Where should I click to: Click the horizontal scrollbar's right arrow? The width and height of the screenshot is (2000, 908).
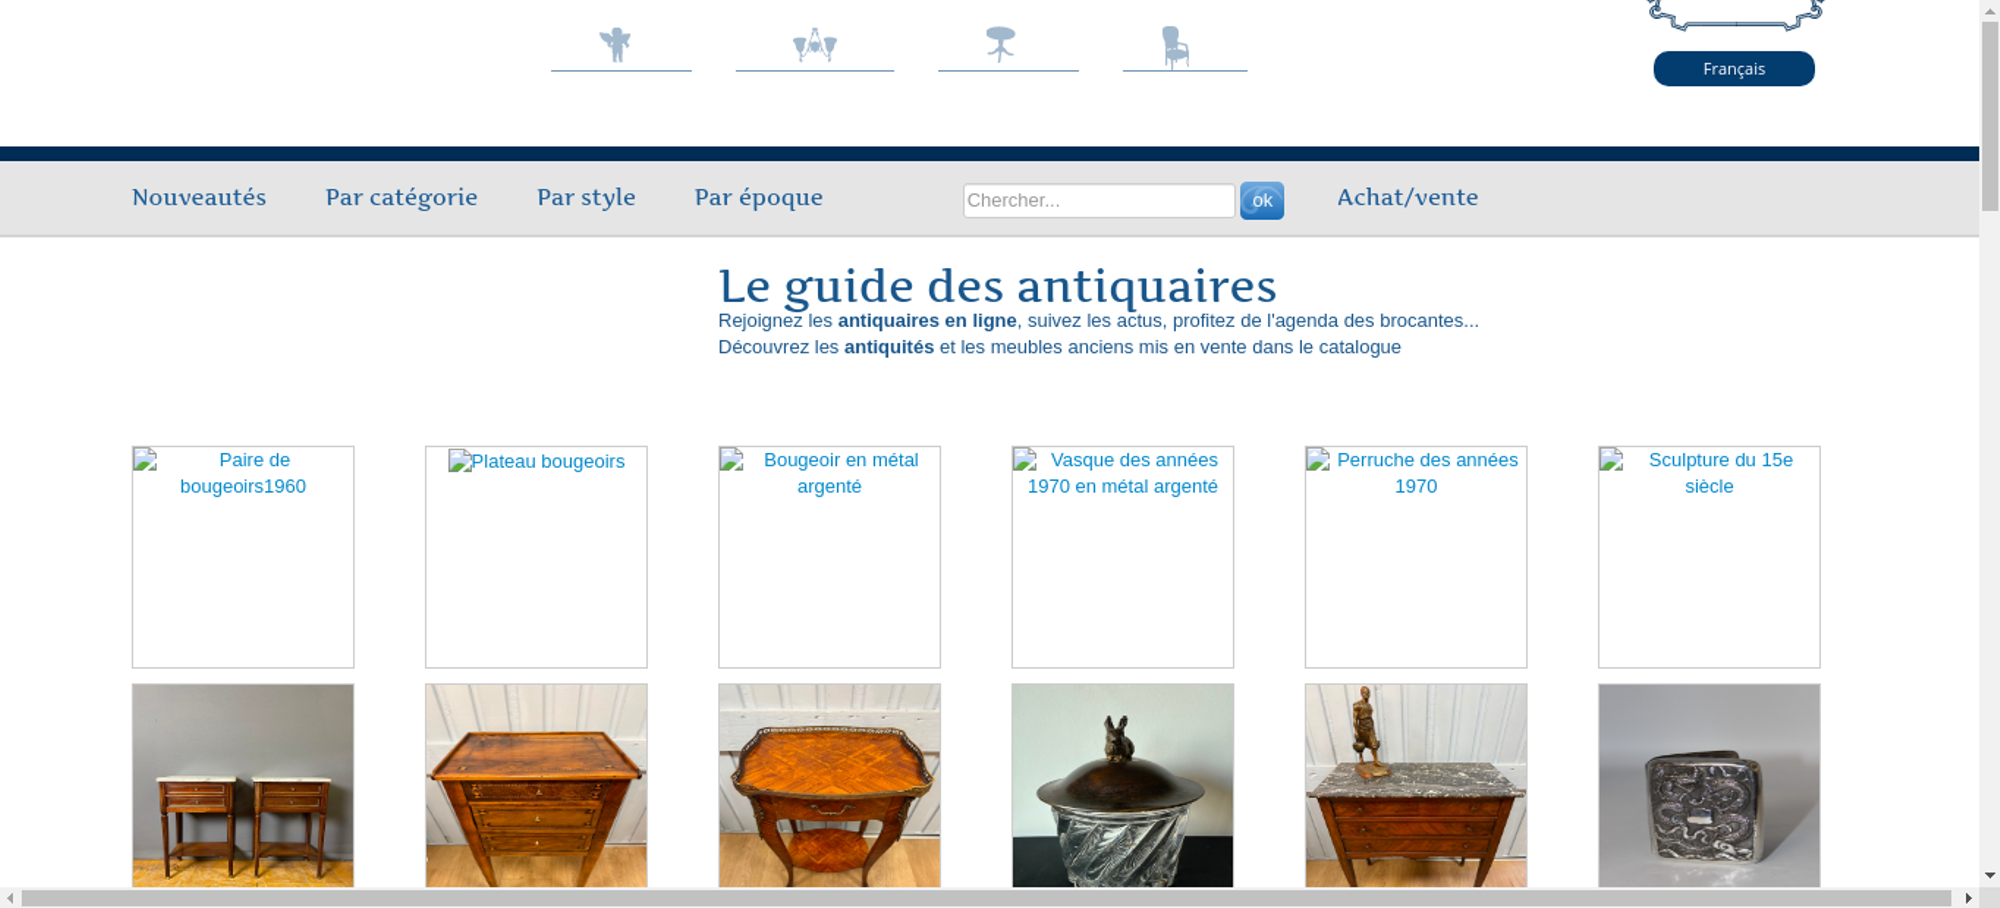[1968, 898]
